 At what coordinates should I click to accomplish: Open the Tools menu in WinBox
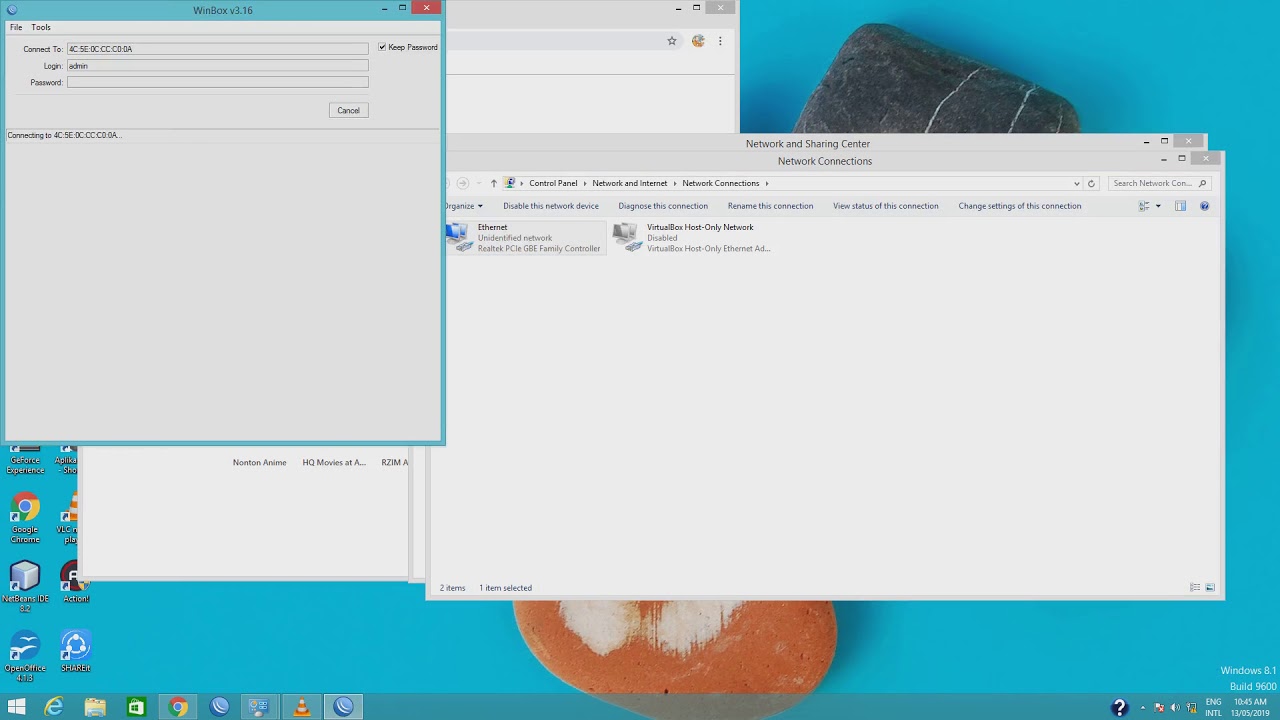coord(41,27)
